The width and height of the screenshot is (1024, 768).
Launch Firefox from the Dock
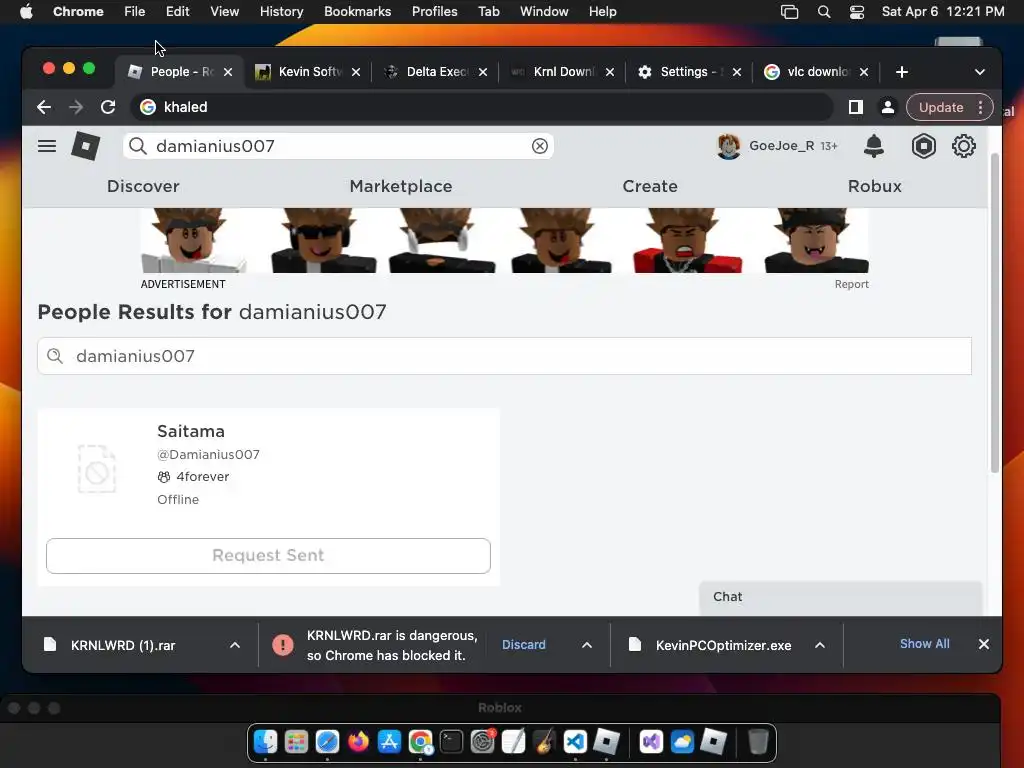coord(358,742)
